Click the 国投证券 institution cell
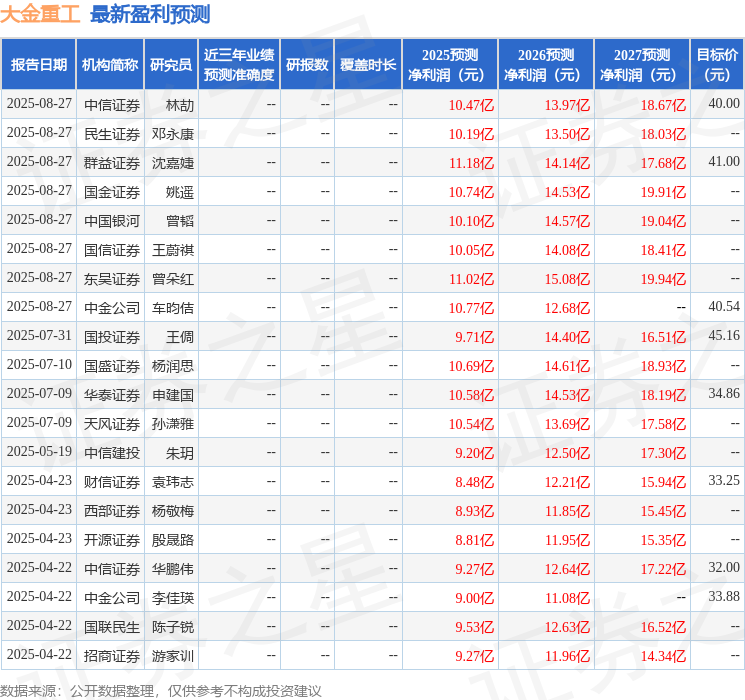Image resolution: width=745 pixels, height=700 pixels. pyautogui.click(x=112, y=337)
